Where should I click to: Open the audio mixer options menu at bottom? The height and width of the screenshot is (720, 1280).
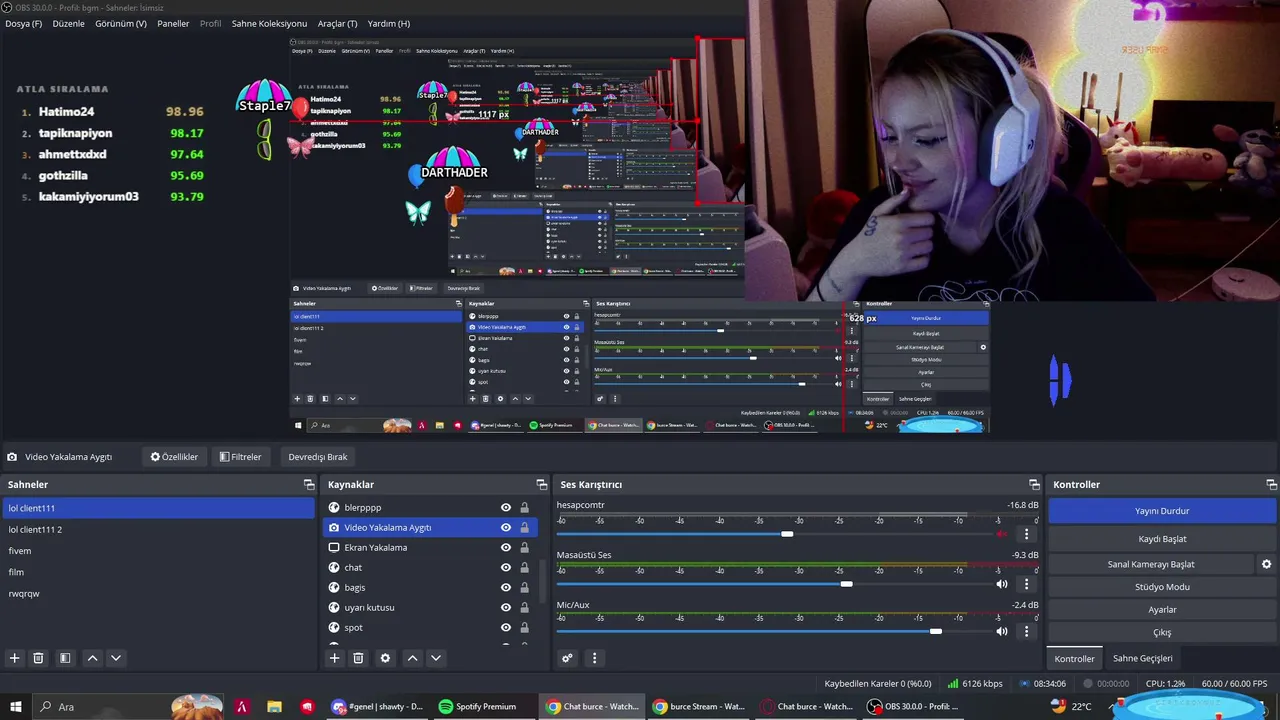pos(594,658)
